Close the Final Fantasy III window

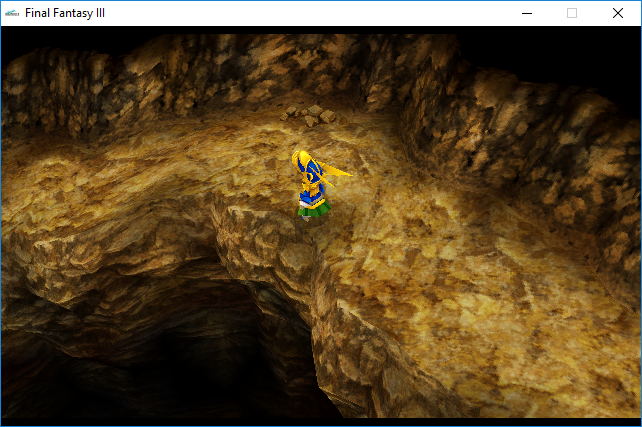(x=618, y=13)
